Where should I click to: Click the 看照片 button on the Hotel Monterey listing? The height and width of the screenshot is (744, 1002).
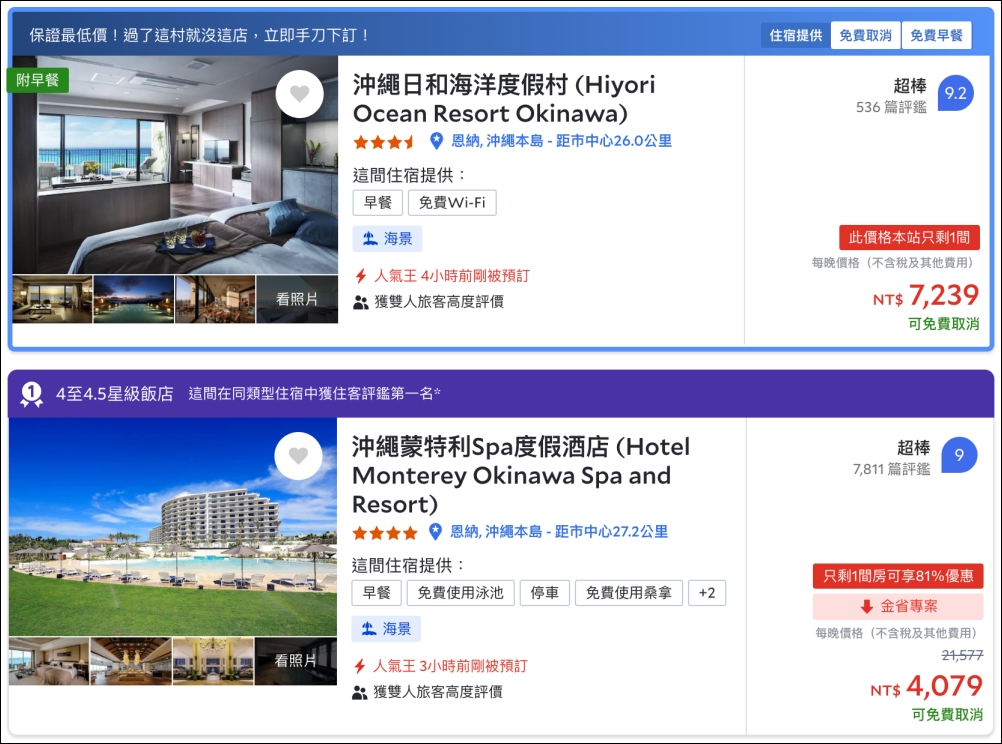(296, 661)
